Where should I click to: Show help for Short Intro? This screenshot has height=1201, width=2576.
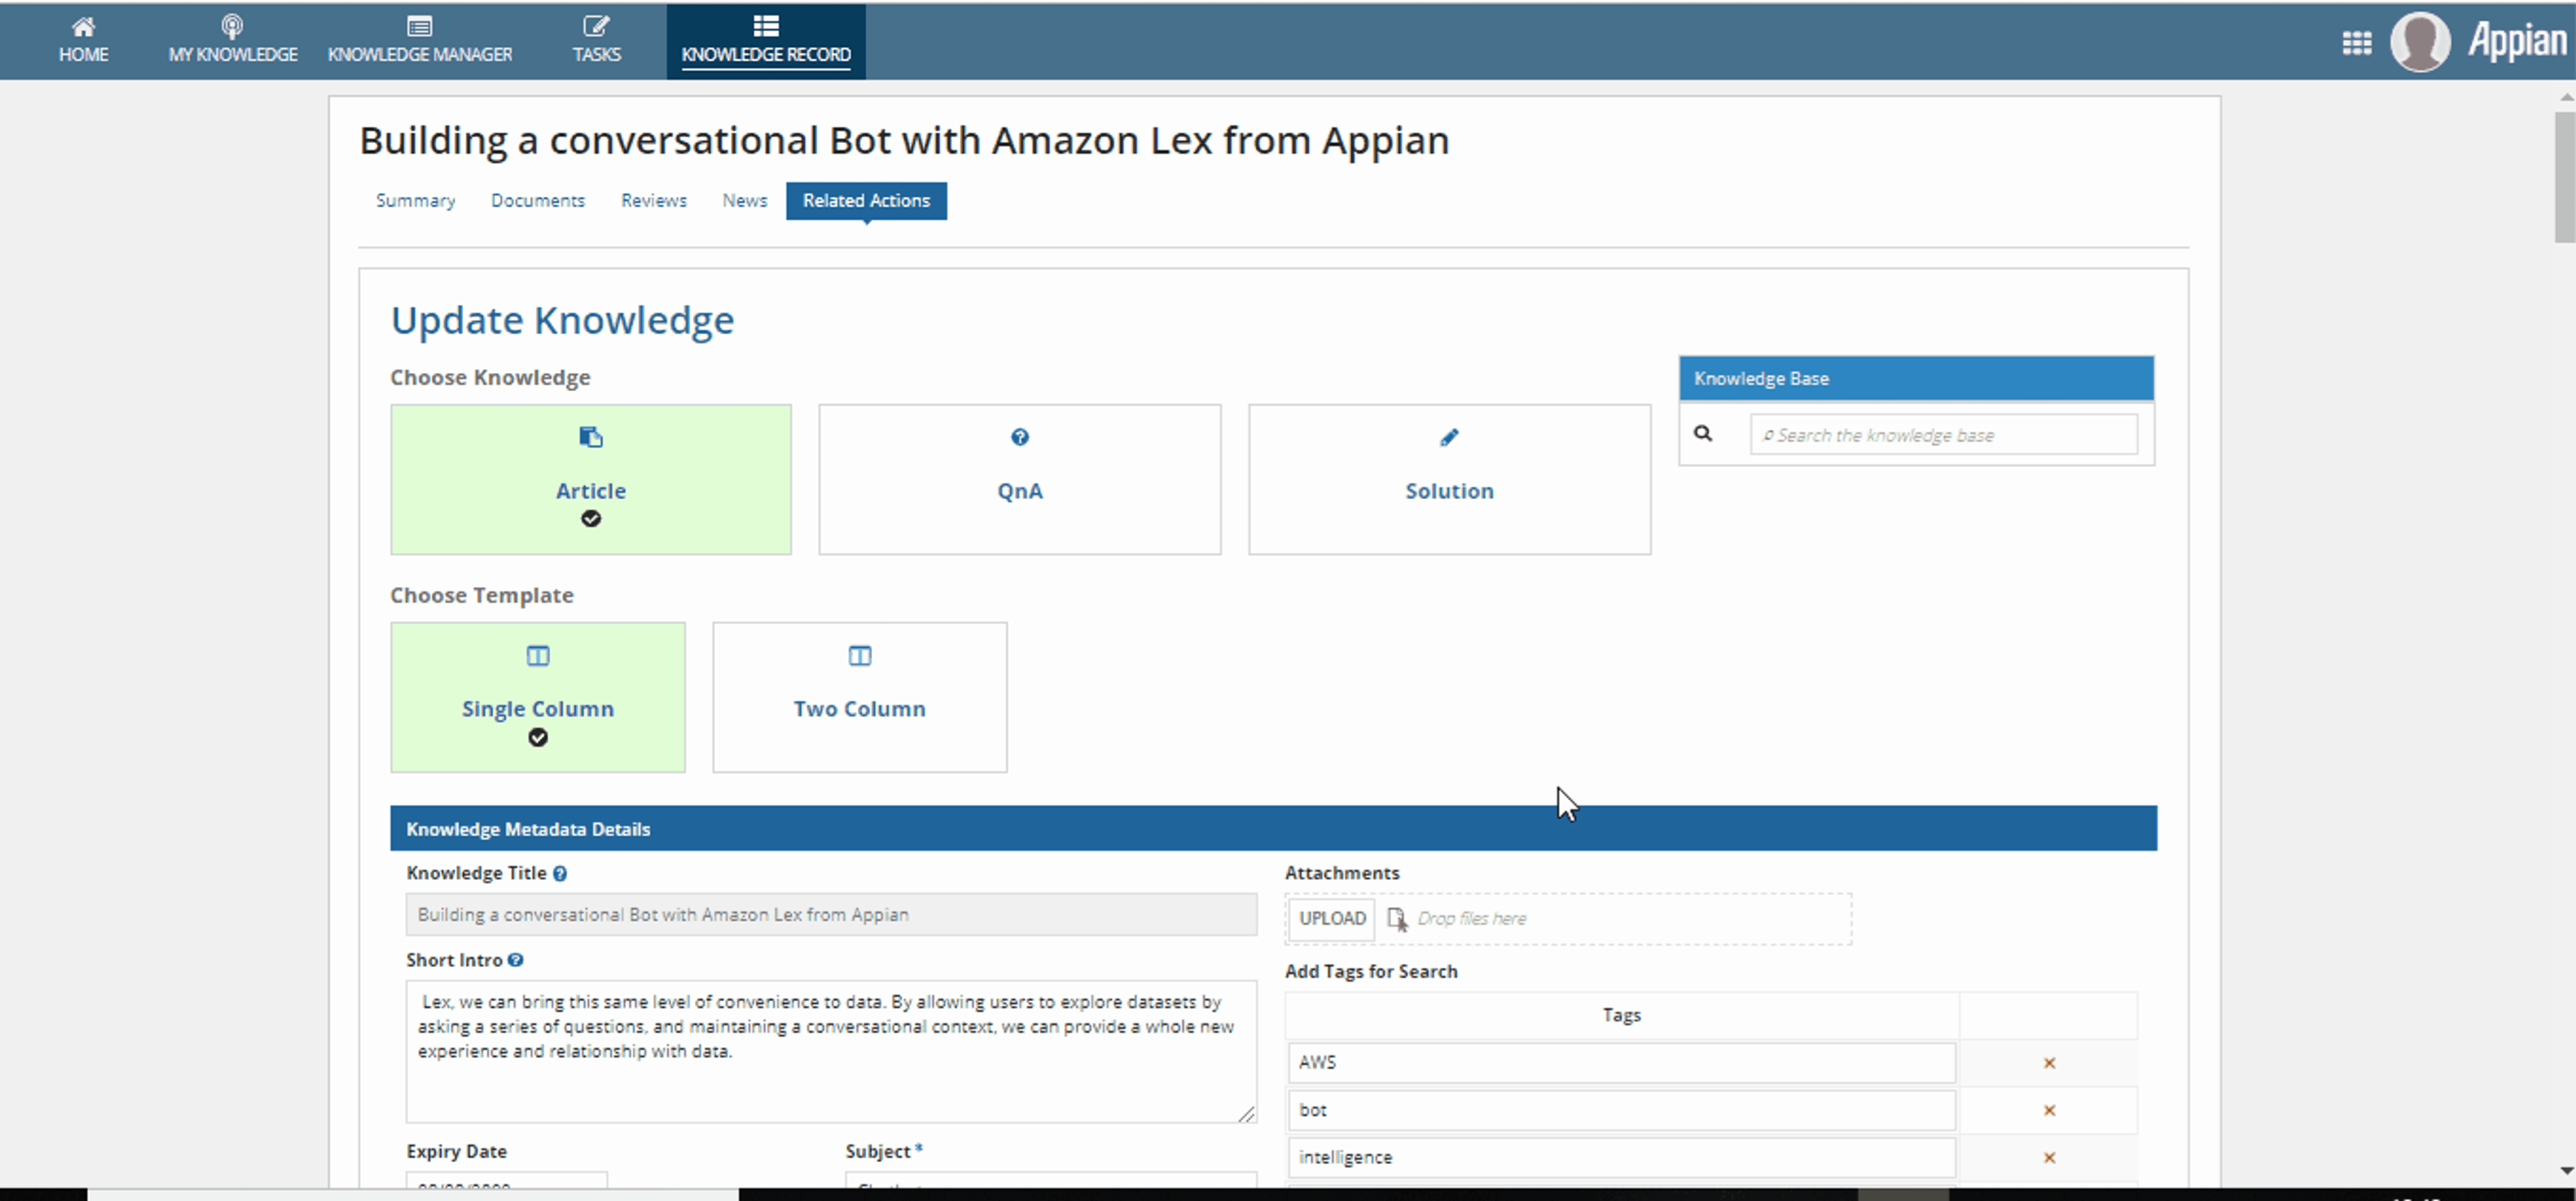[515, 960]
